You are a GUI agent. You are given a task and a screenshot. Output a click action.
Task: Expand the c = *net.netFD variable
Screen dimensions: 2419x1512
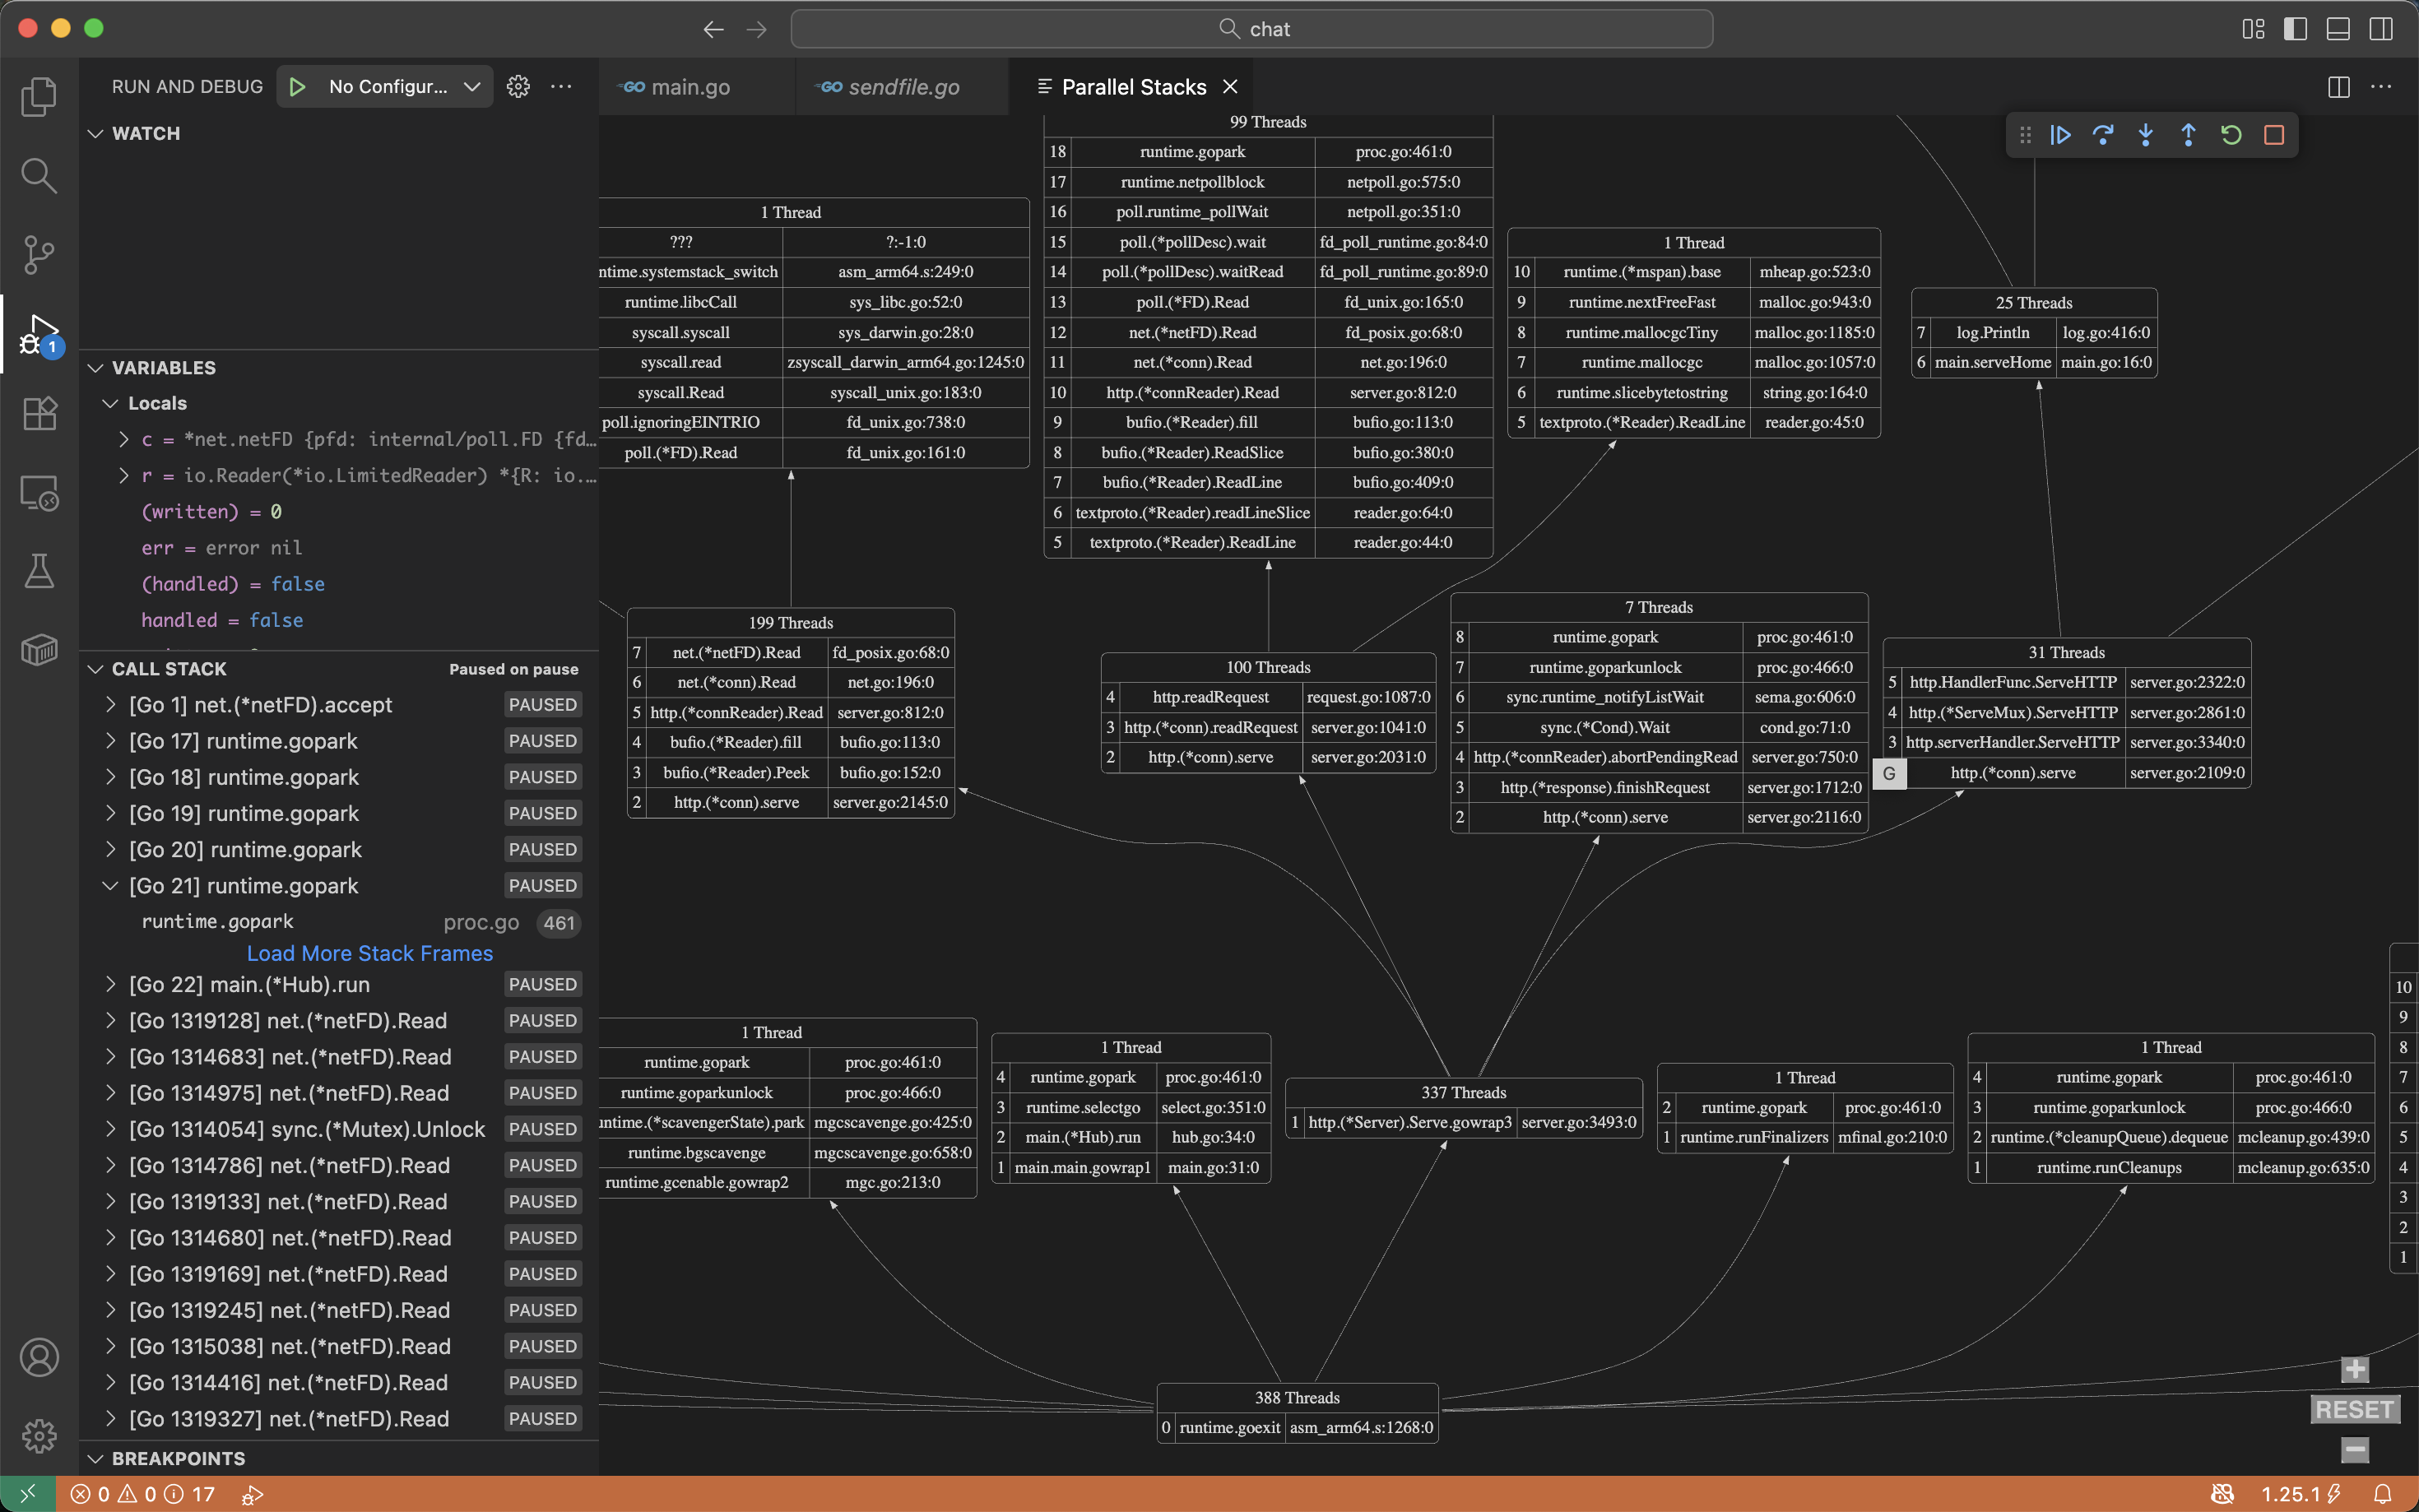pyautogui.click(x=123, y=439)
